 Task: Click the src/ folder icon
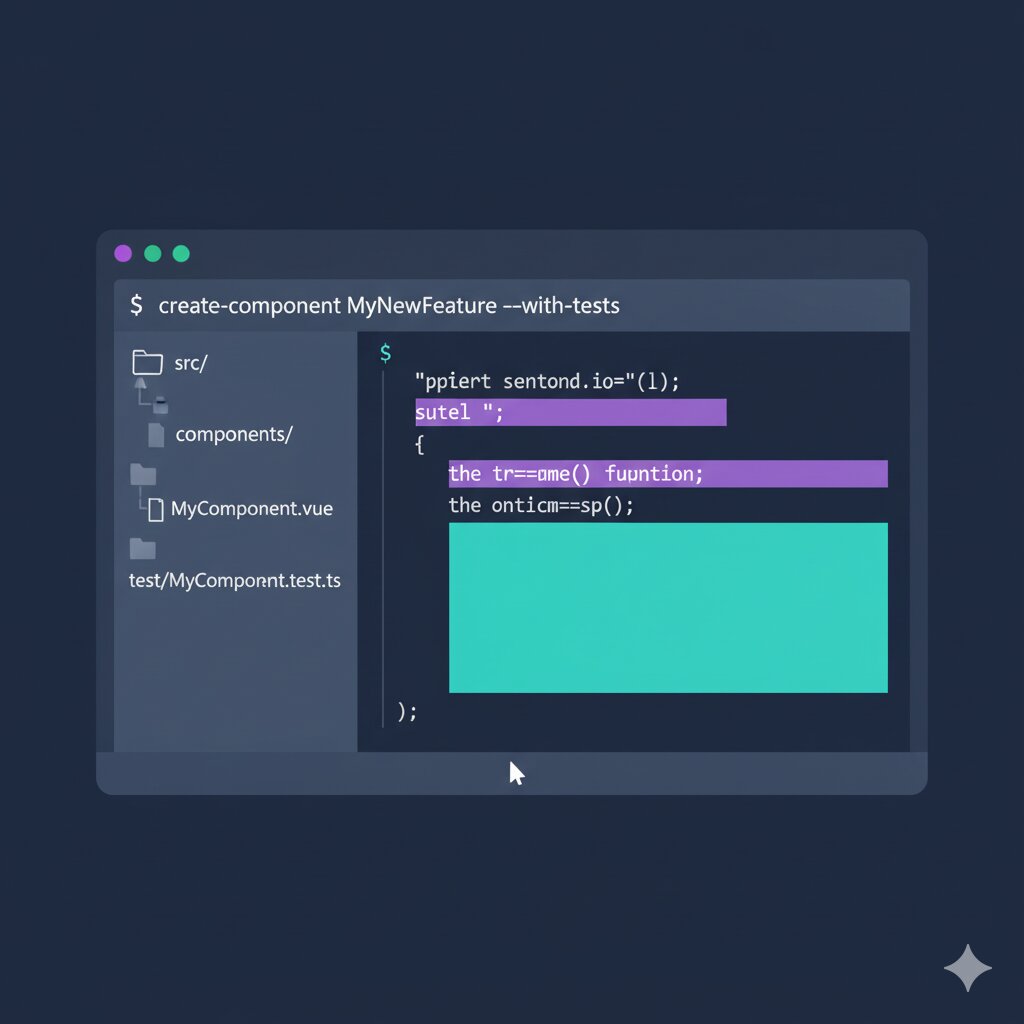(146, 362)
